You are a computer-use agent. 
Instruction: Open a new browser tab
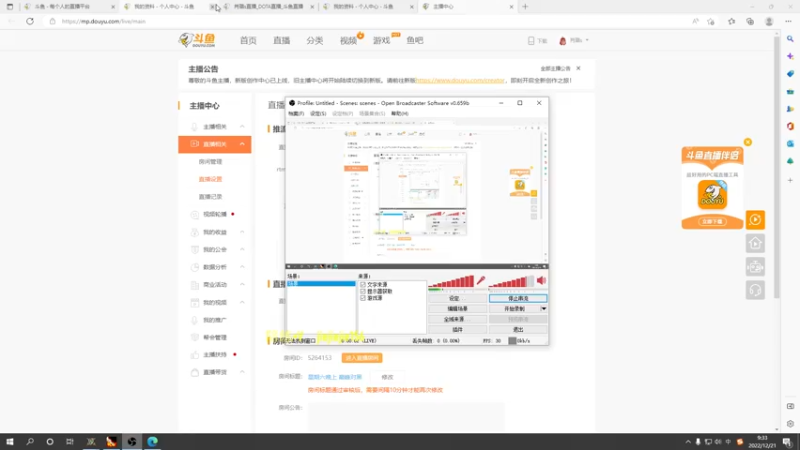pyautogui.click(x=525, y=7)
